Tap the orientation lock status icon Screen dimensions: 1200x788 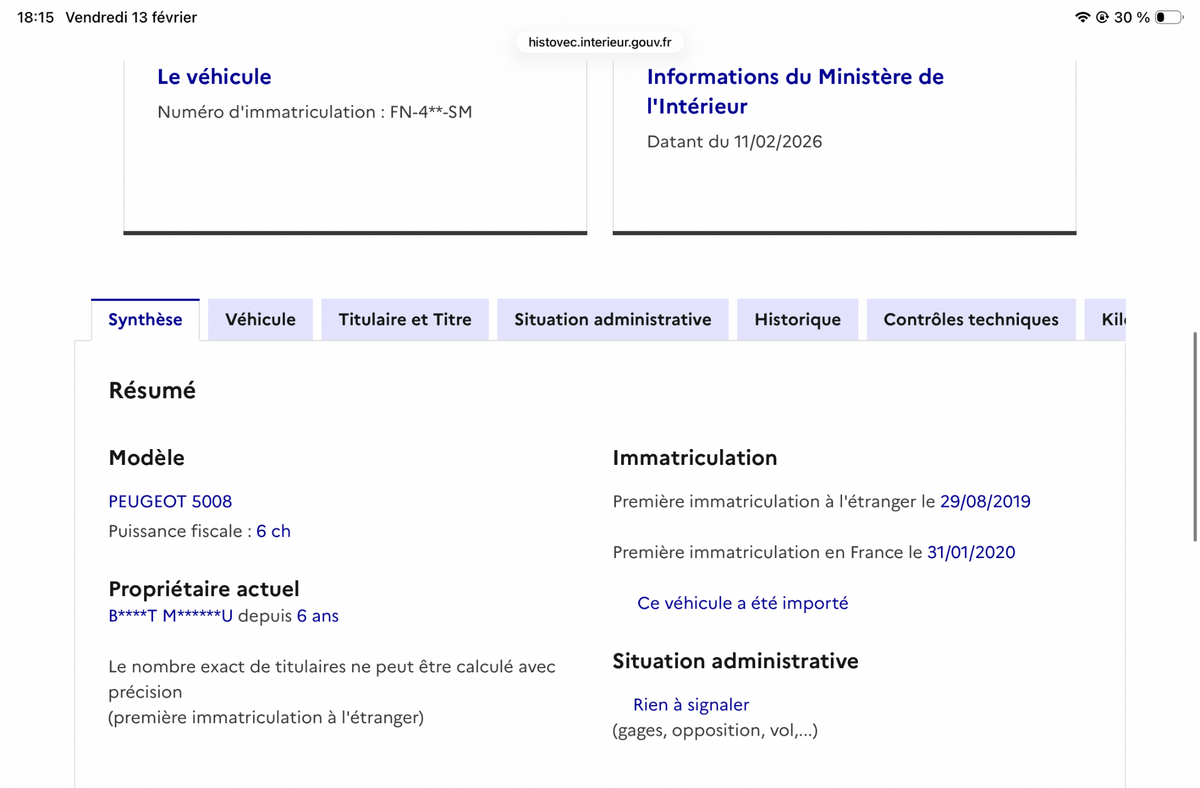click(1102, 18)
